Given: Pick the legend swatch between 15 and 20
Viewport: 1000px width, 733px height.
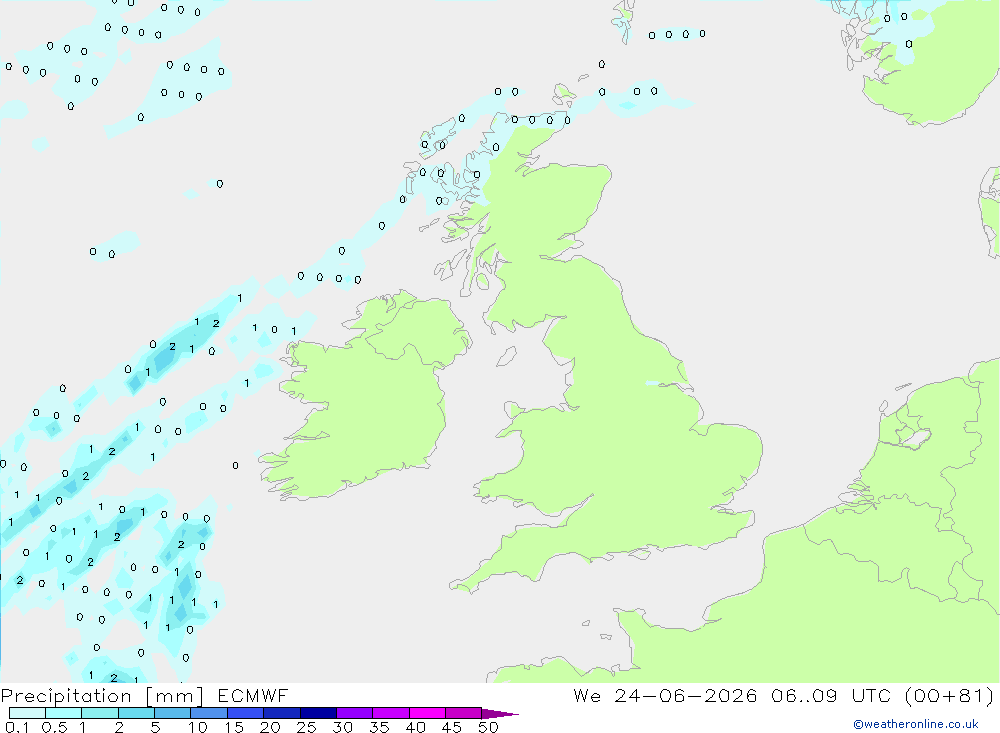Looking at the screenshot, I should [x=246, y=713].
